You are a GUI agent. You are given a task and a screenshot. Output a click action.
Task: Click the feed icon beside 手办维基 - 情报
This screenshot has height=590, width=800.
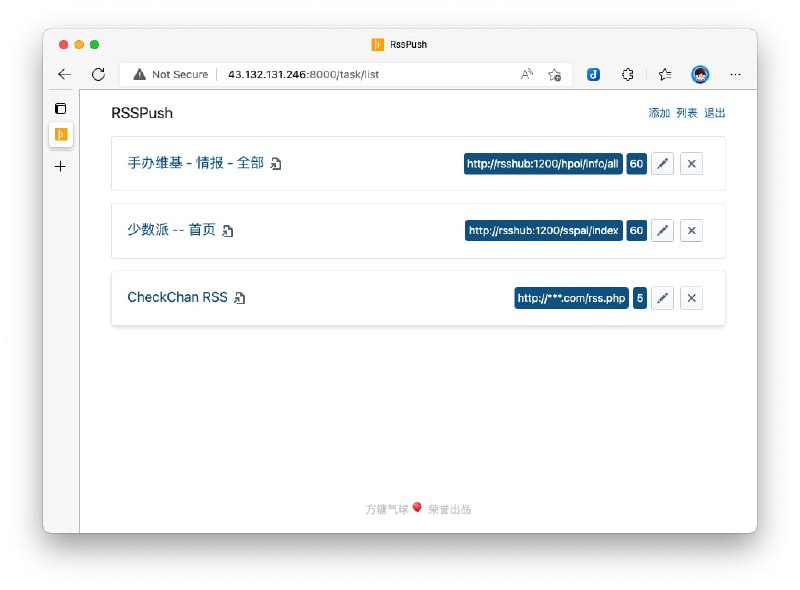coord(277,163)
